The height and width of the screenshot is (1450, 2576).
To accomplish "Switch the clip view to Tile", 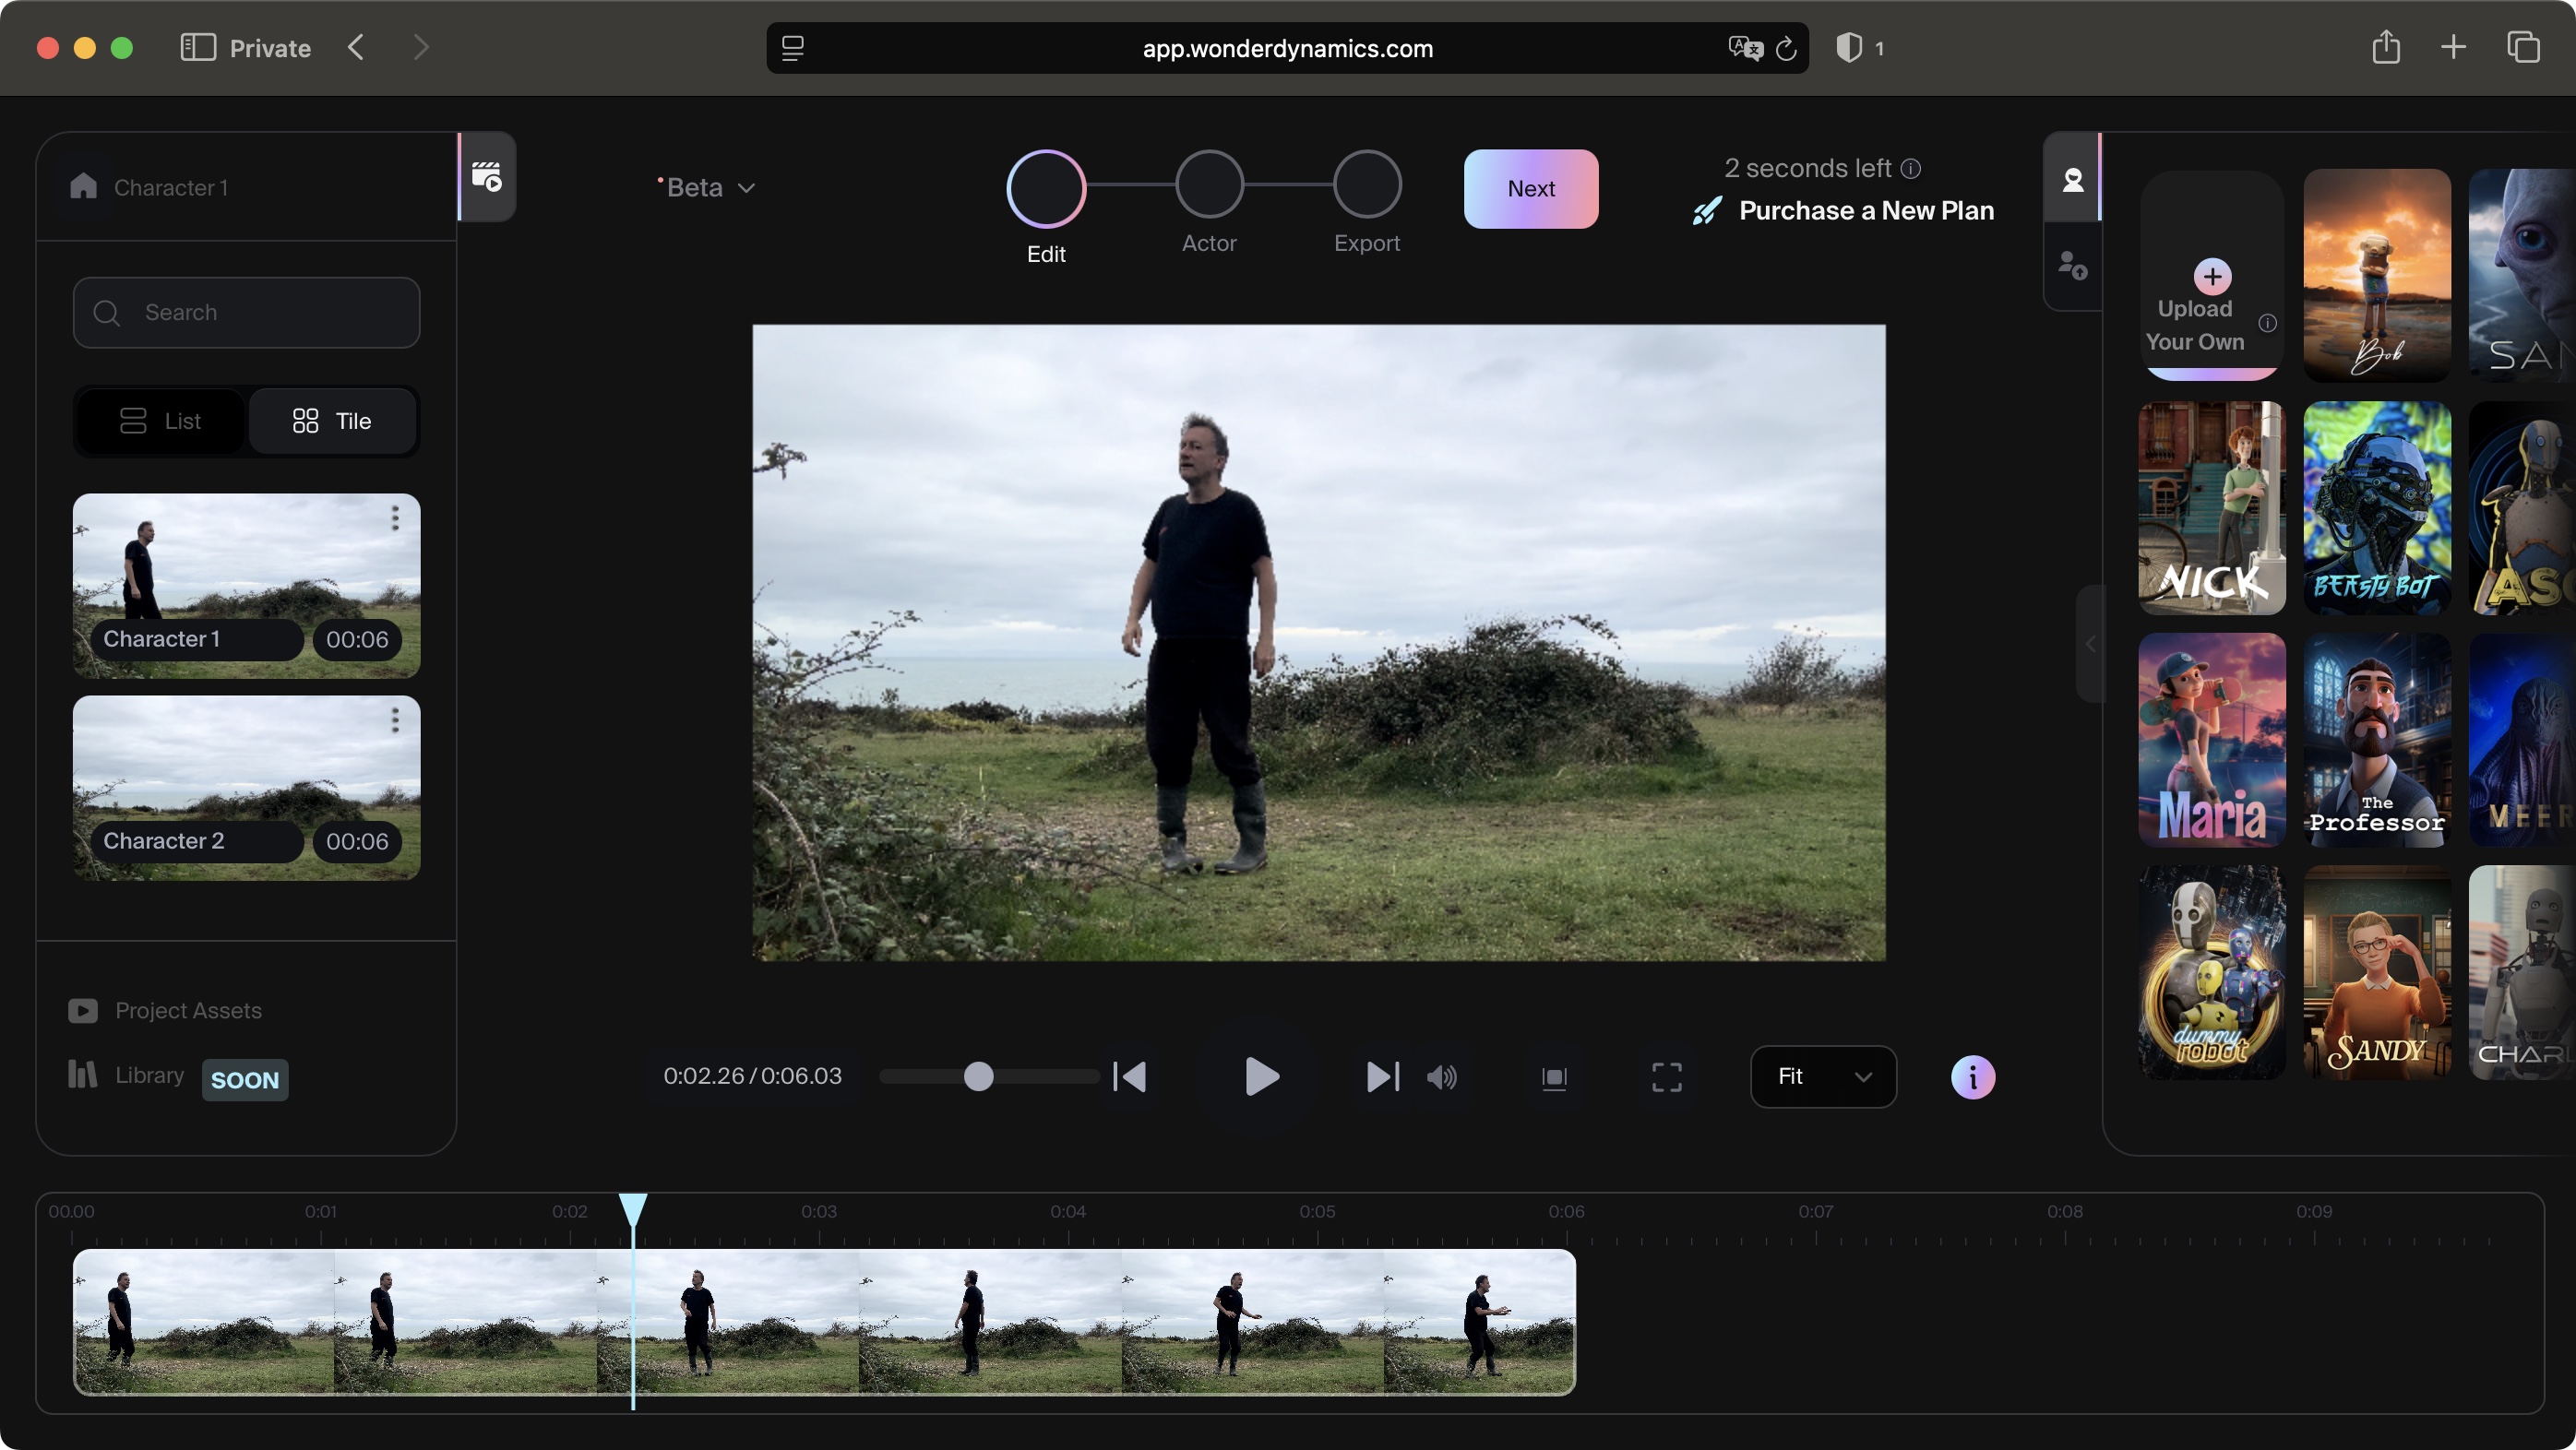I will pos(332,421).
